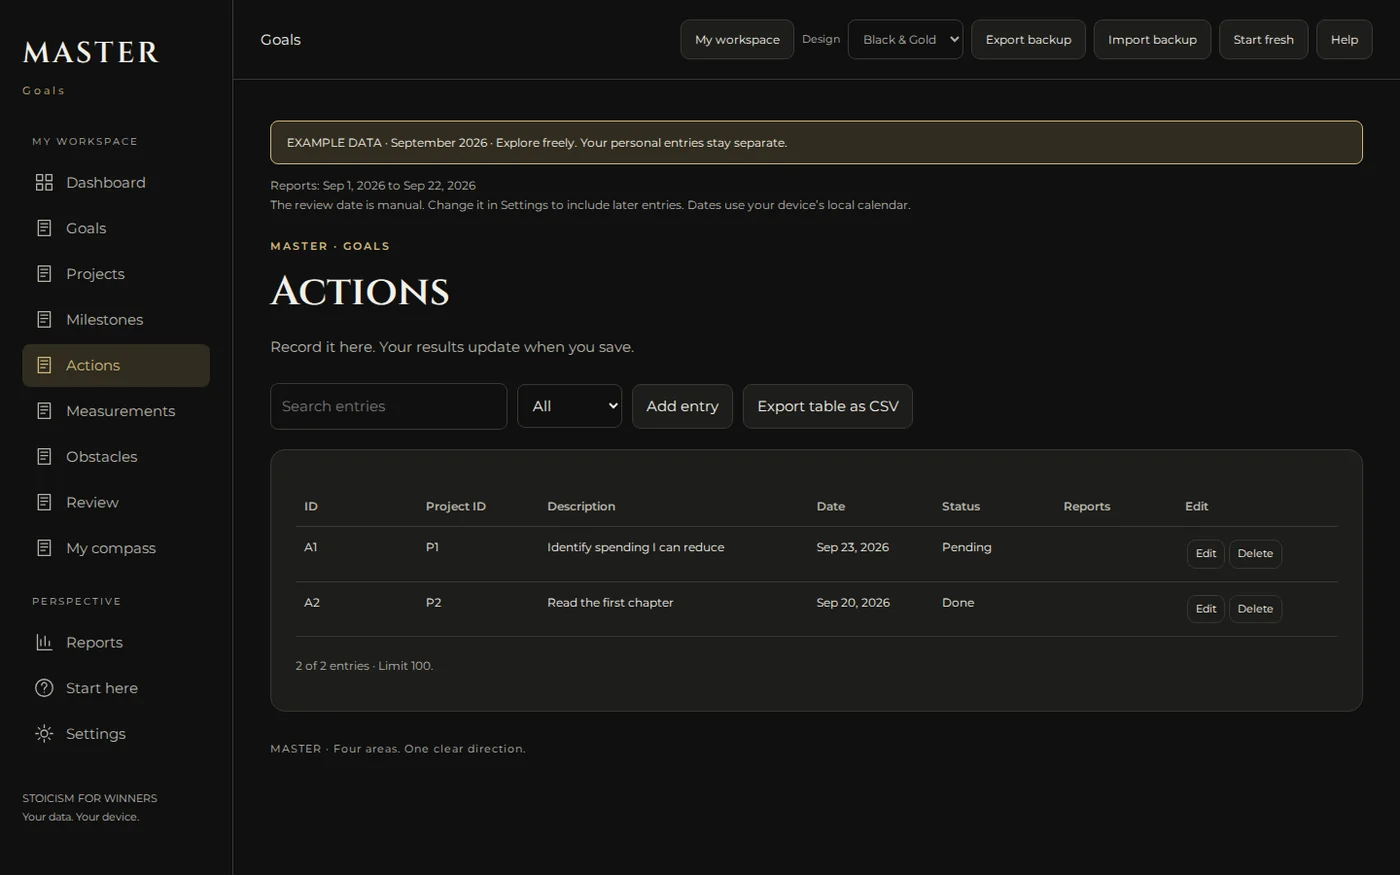Delete the A1 entry
1400x875 pixels.
click(1255, 554)
